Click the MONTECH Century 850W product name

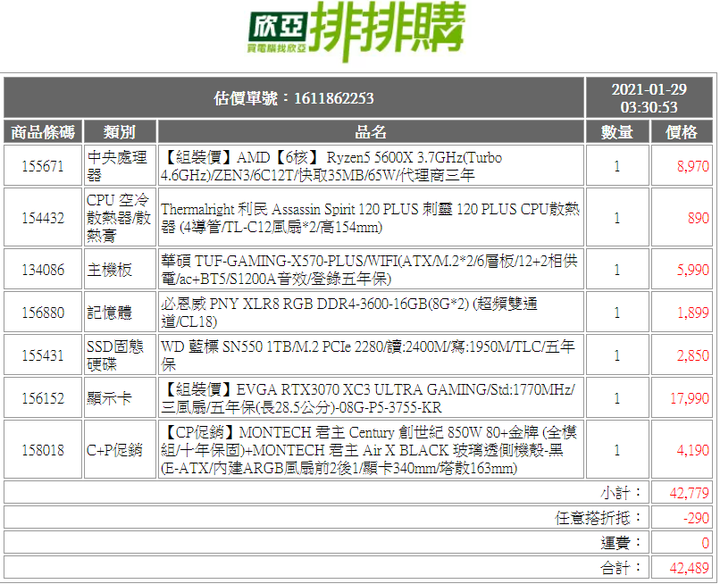369,450
